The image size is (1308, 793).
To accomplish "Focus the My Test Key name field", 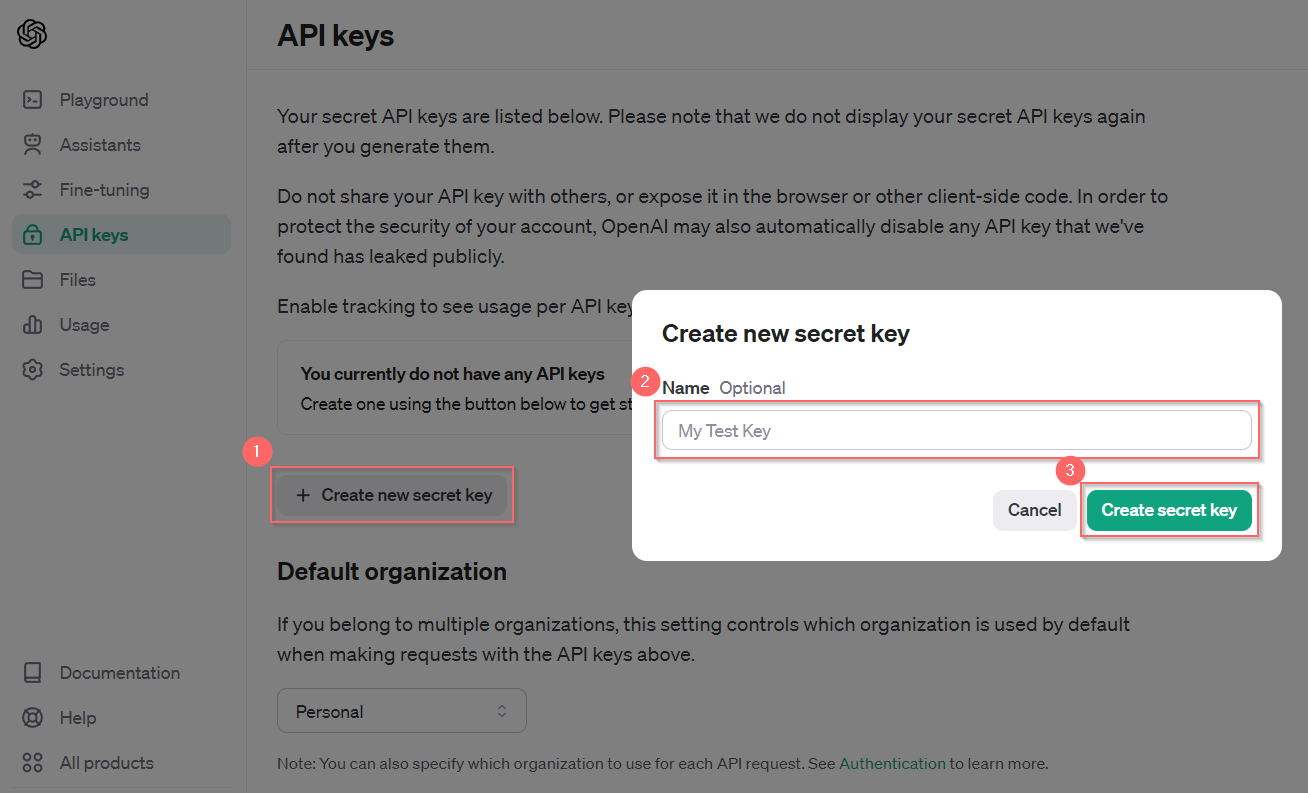I will [x=957, y=431].
